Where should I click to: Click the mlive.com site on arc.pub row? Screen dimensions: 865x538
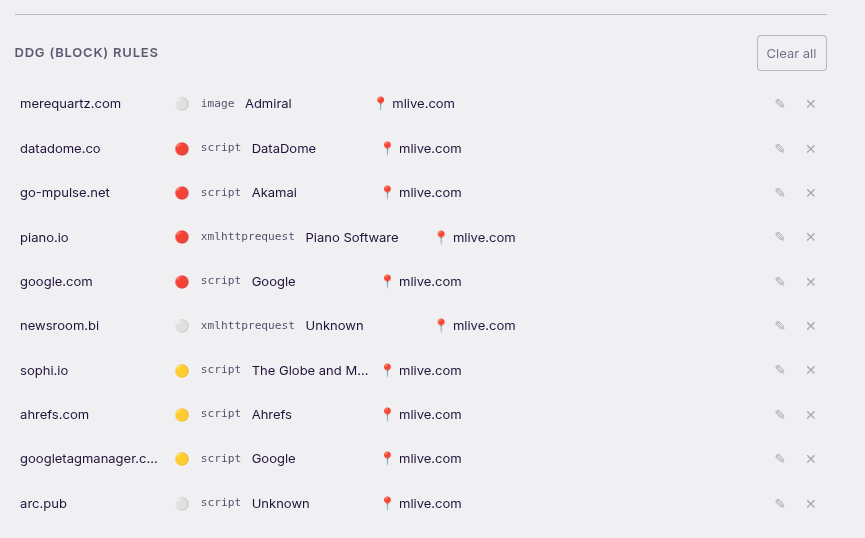(x=430, y=504)
